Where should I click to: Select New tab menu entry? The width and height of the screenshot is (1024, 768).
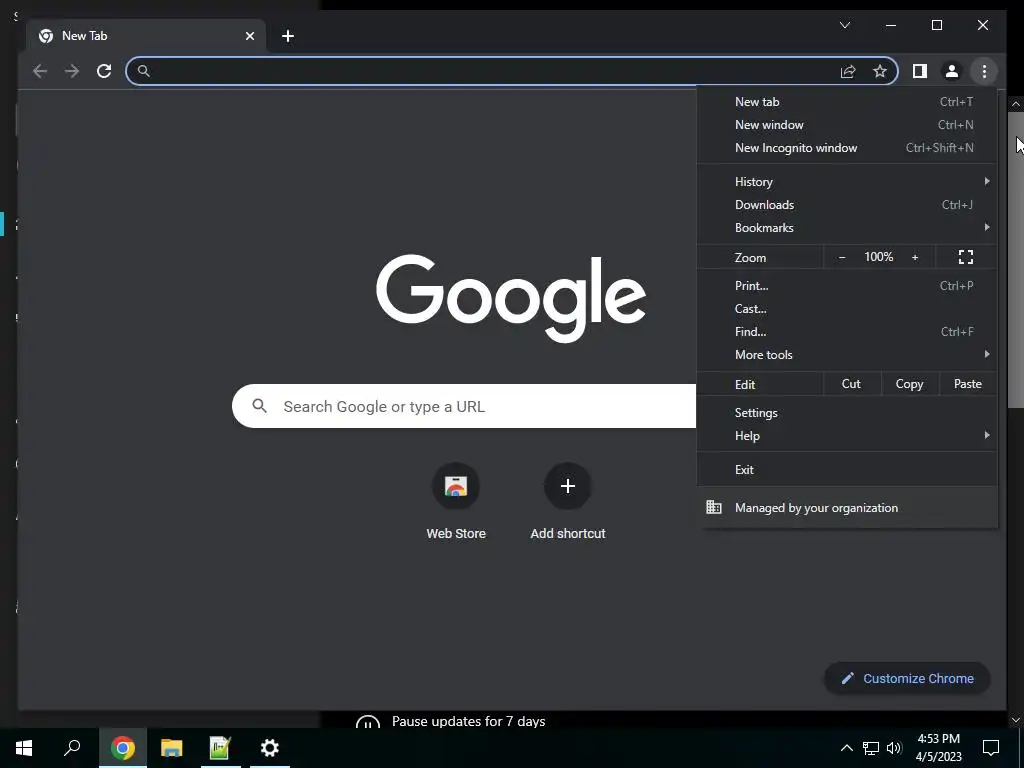click(x=847, y=102)
